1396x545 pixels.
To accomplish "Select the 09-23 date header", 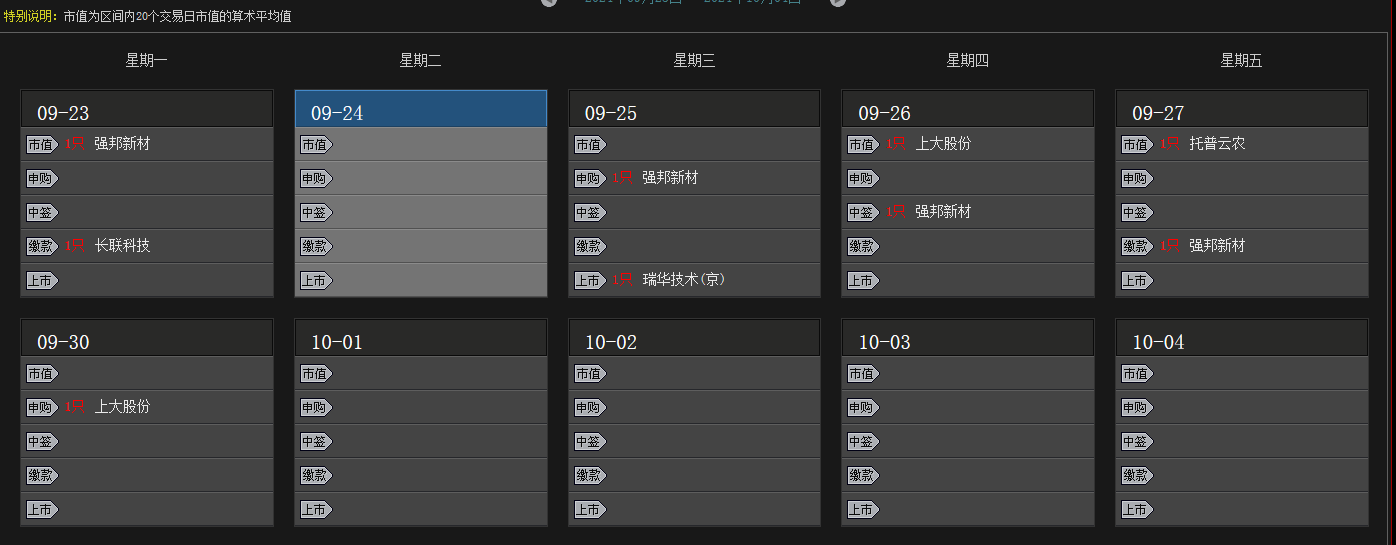I will click(147, 109).
